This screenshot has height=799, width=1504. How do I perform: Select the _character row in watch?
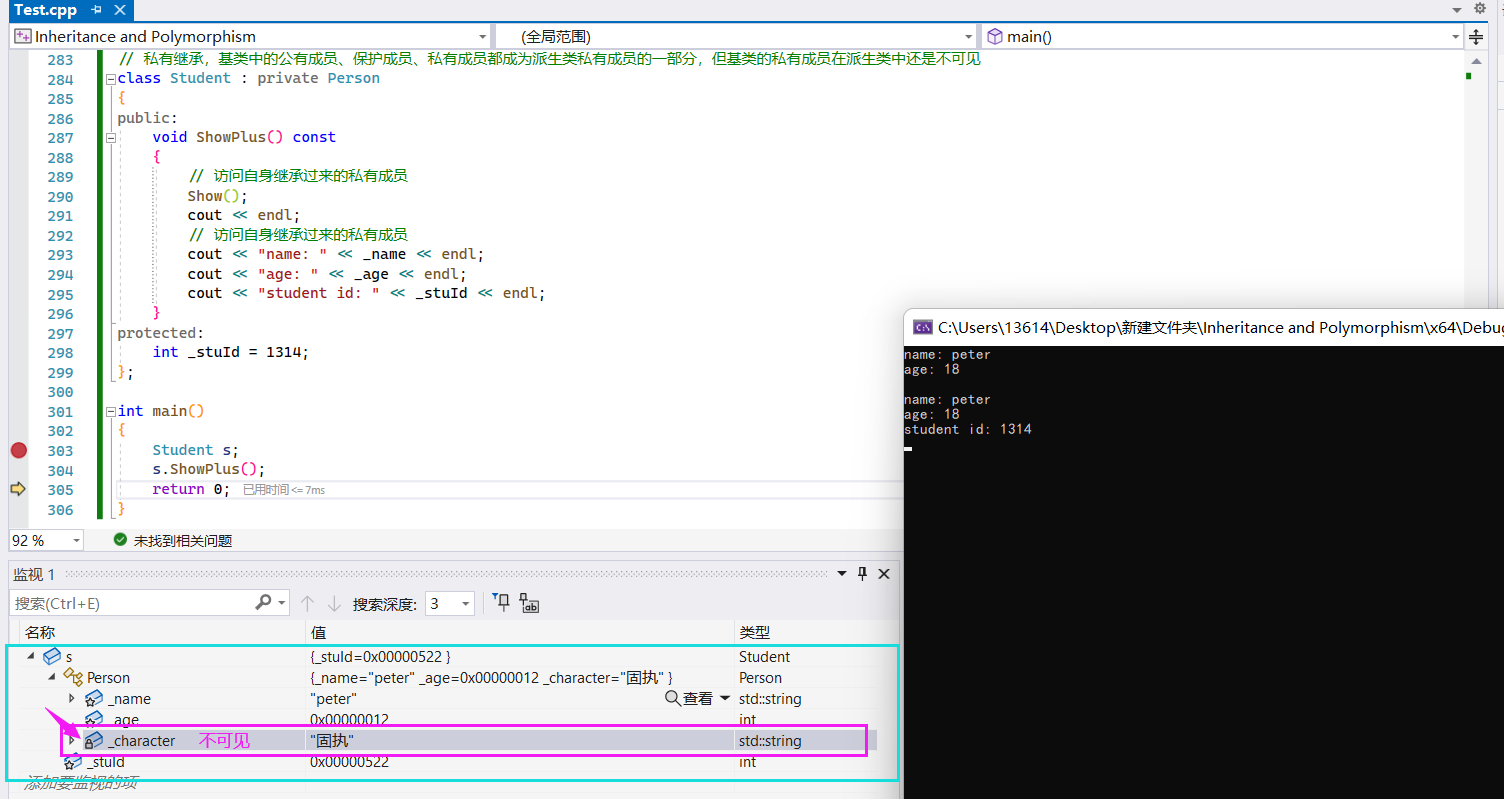(448, 740)
